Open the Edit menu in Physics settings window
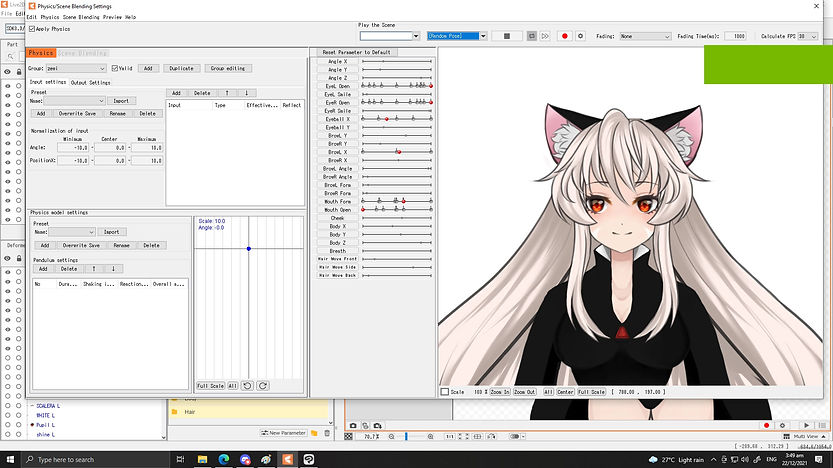The image size is (833, 468). coord(32,17)
